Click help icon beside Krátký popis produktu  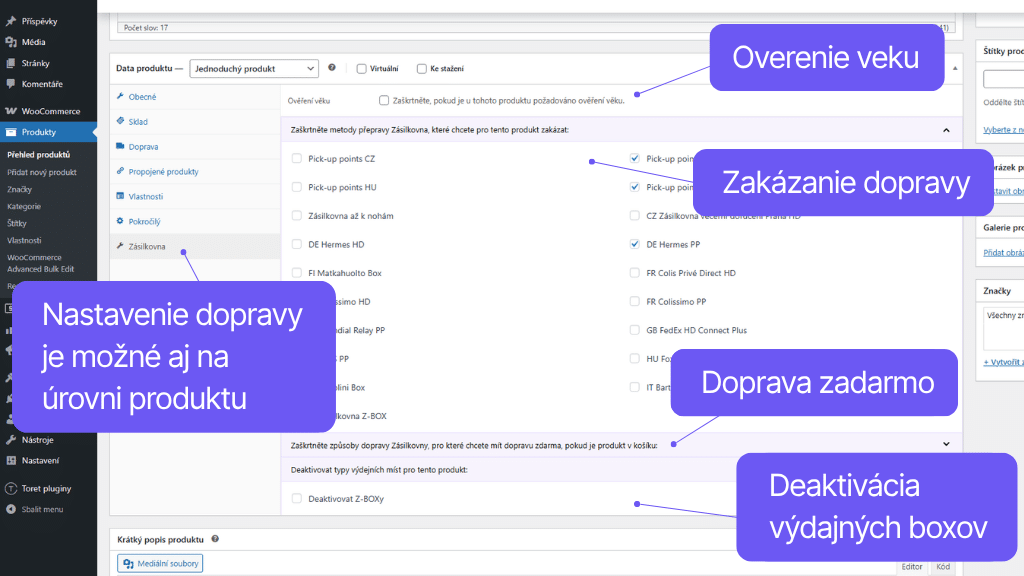pyautogui.click(x=215, y=539)
